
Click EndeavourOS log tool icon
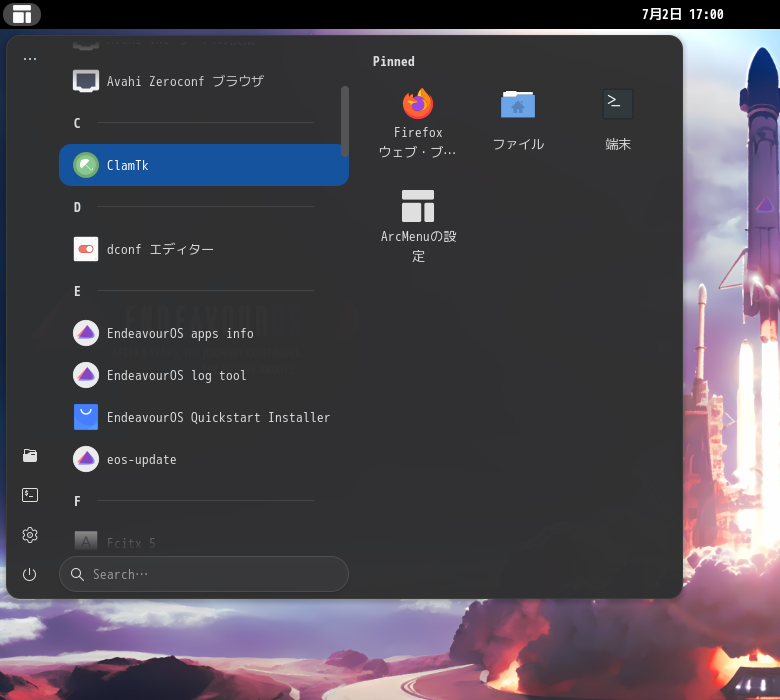coord(86,375)
